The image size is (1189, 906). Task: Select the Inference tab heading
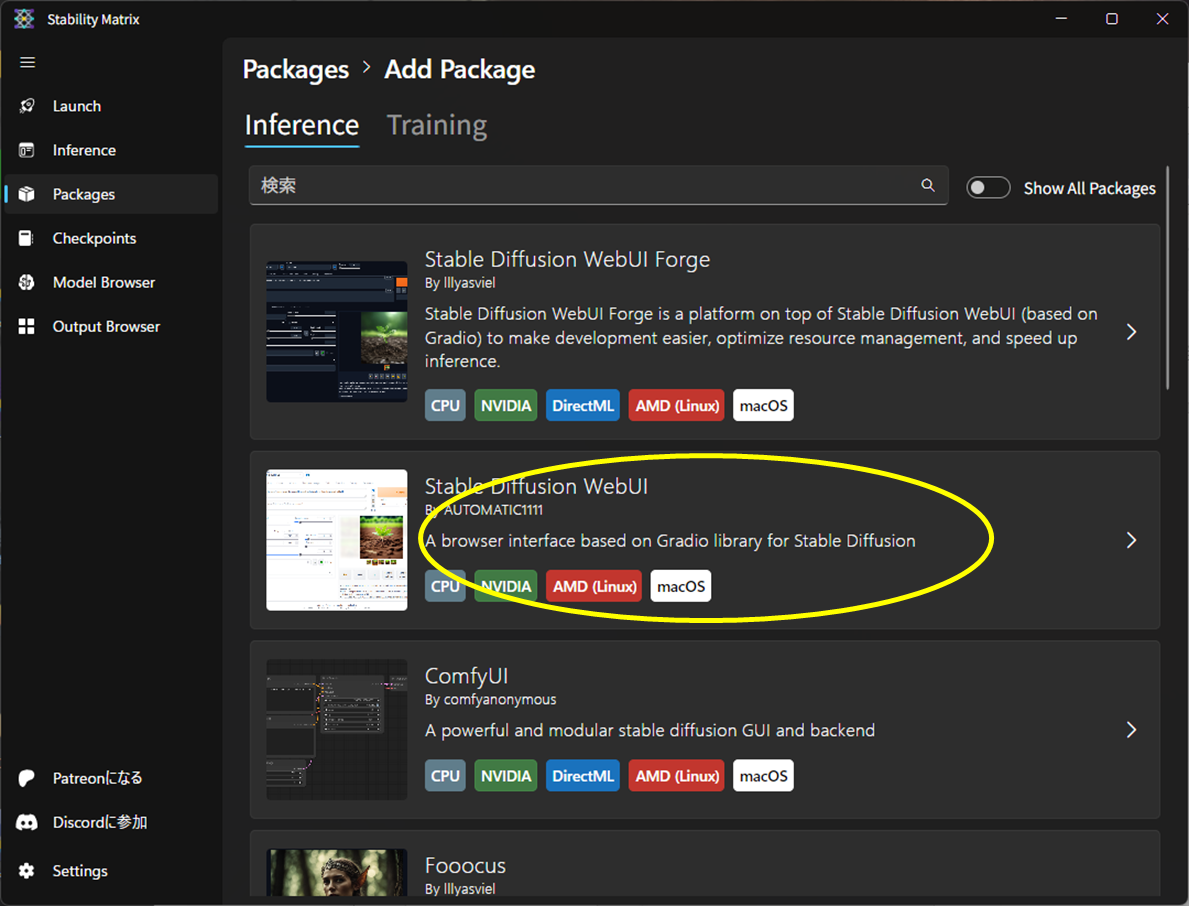[301, 125]
